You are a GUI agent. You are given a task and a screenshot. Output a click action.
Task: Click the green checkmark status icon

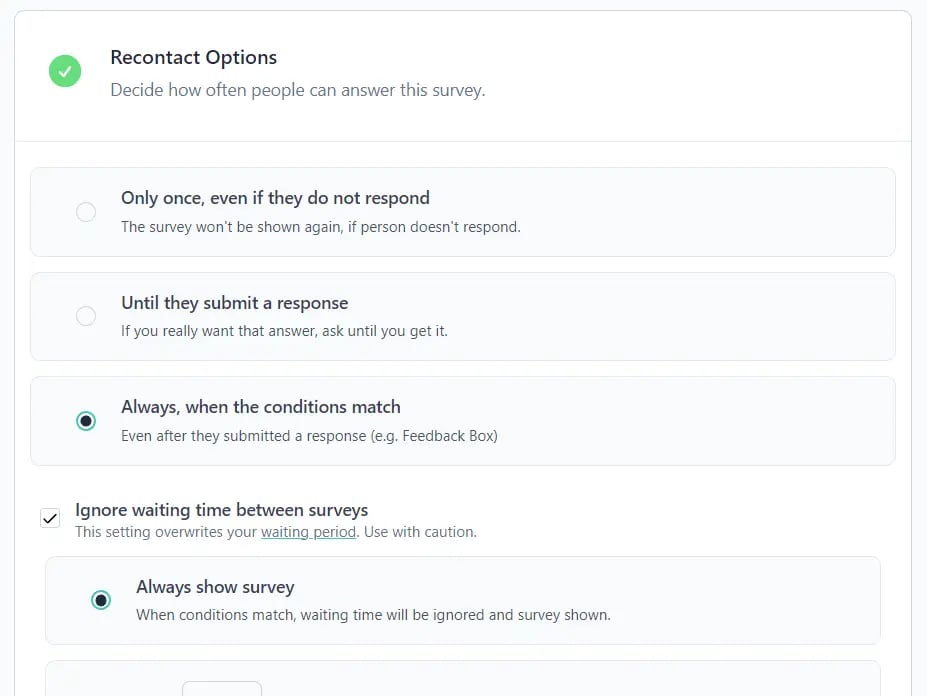coord(65,71)
